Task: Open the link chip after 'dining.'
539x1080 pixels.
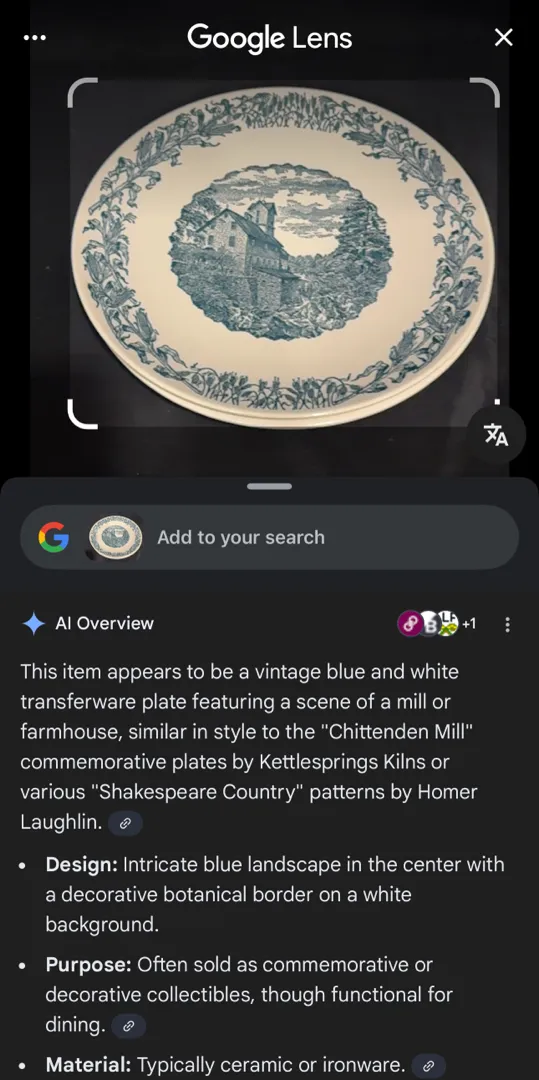Action: pyautogui.click(x=128, y=1026)
